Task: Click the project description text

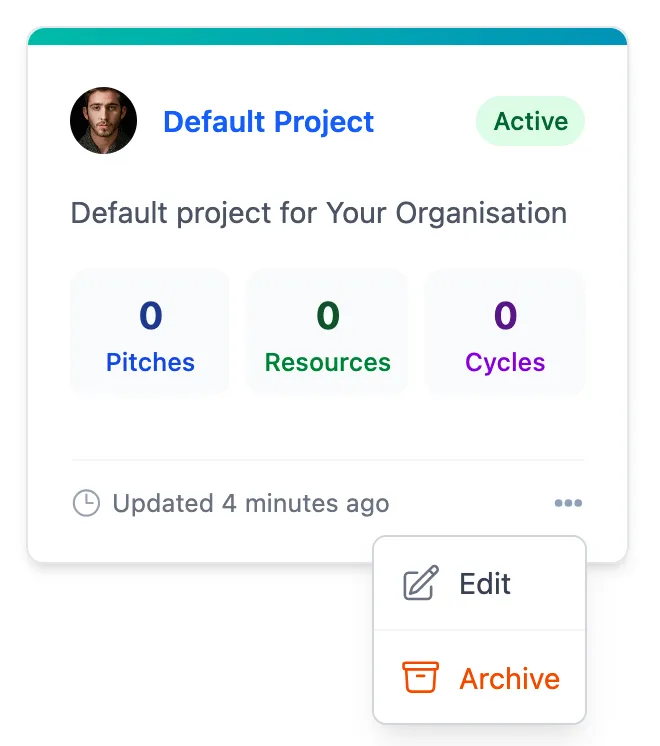Action: coord(319,213)
